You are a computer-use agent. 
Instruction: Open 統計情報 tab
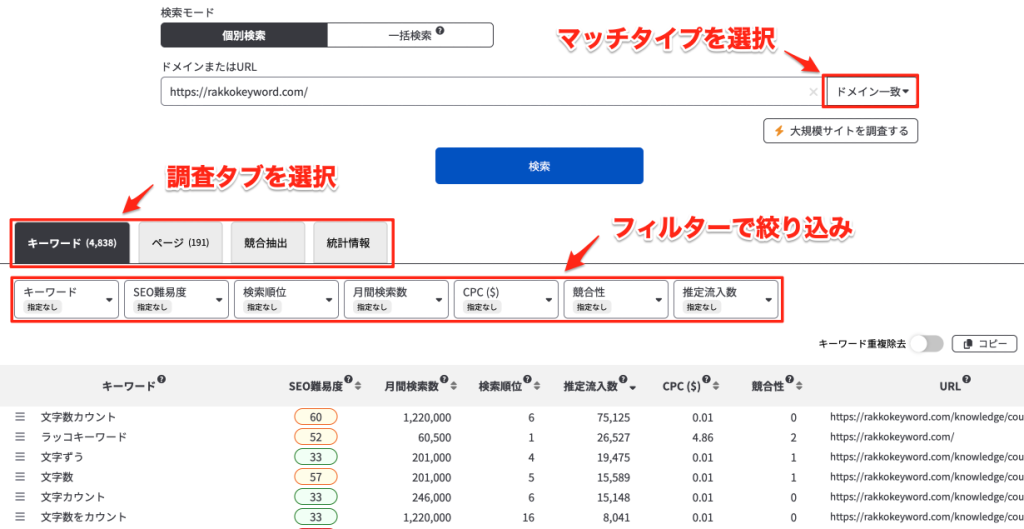click(x=350, y=243)
